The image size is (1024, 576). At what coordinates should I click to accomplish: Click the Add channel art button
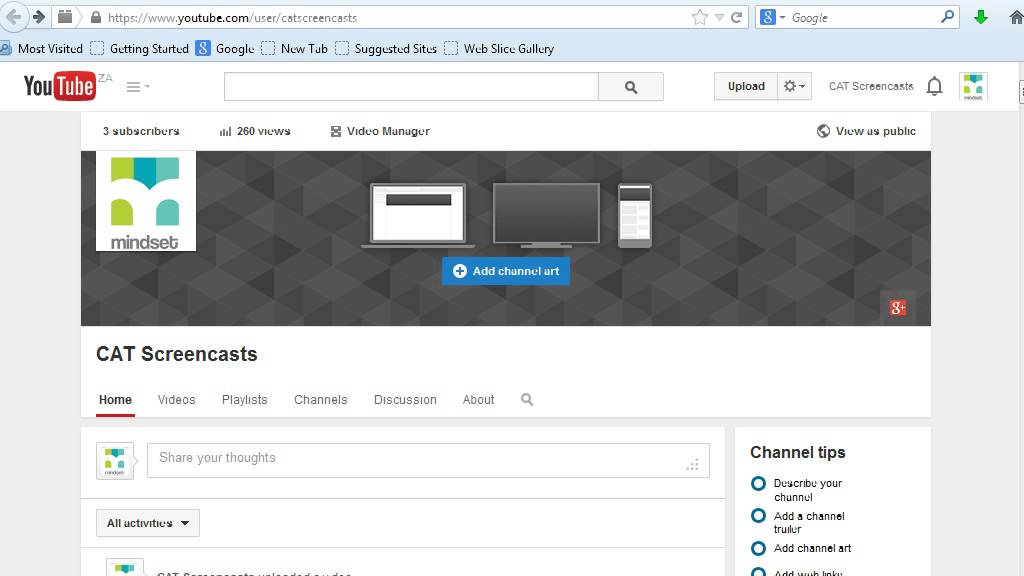tap(505, 271)
